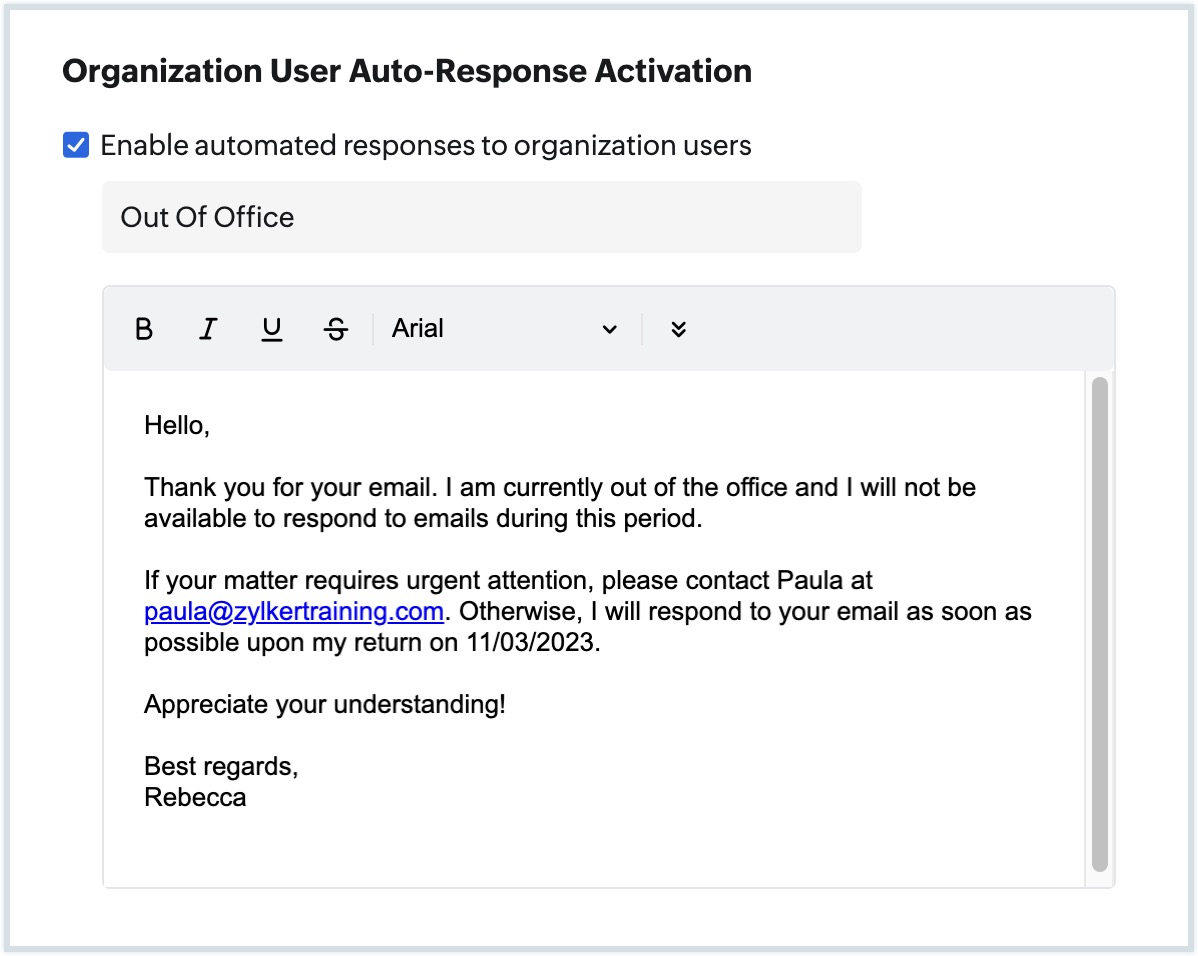
Task: Expand the hidden formatting options chevron
Action: (679, 328)
